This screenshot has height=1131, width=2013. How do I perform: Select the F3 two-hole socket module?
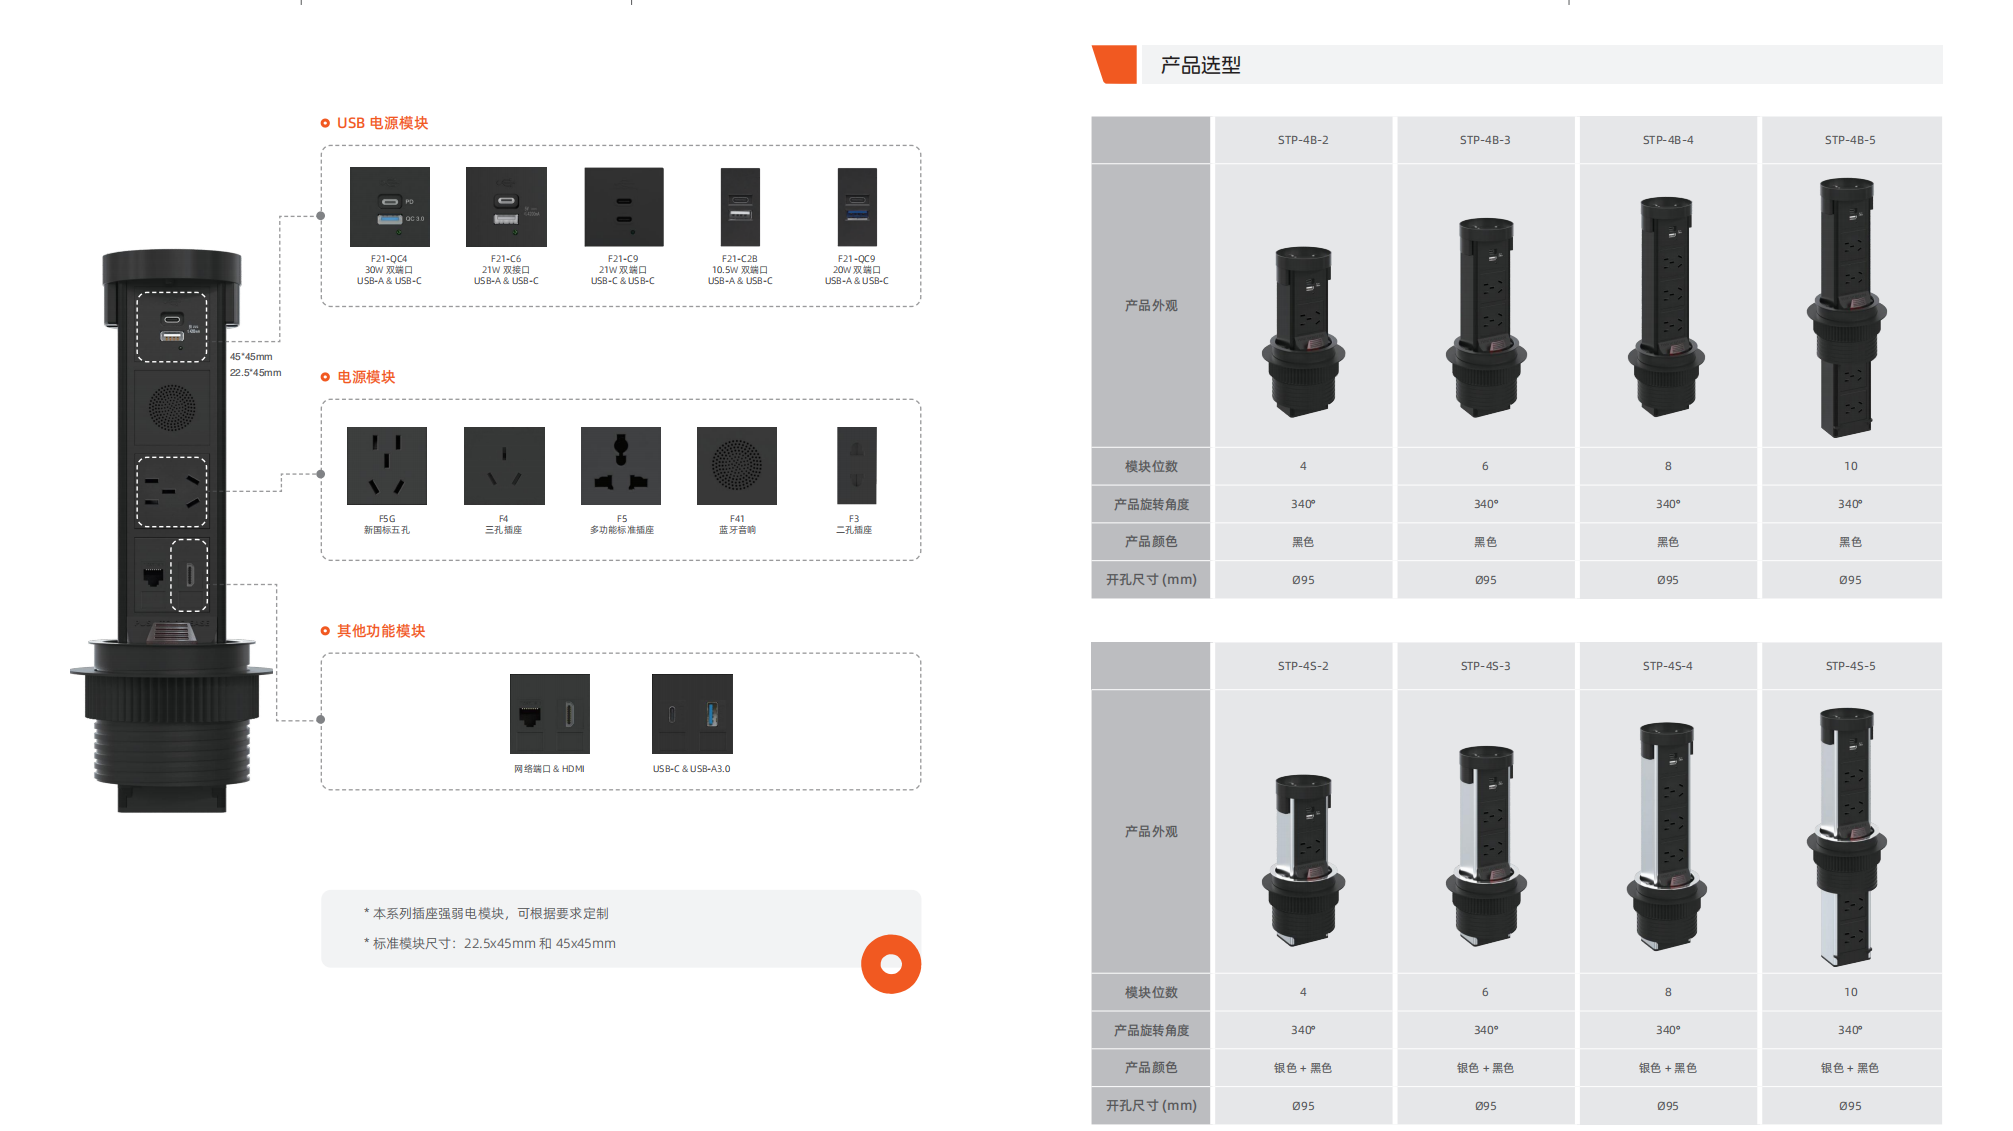(x=856, y=466)
